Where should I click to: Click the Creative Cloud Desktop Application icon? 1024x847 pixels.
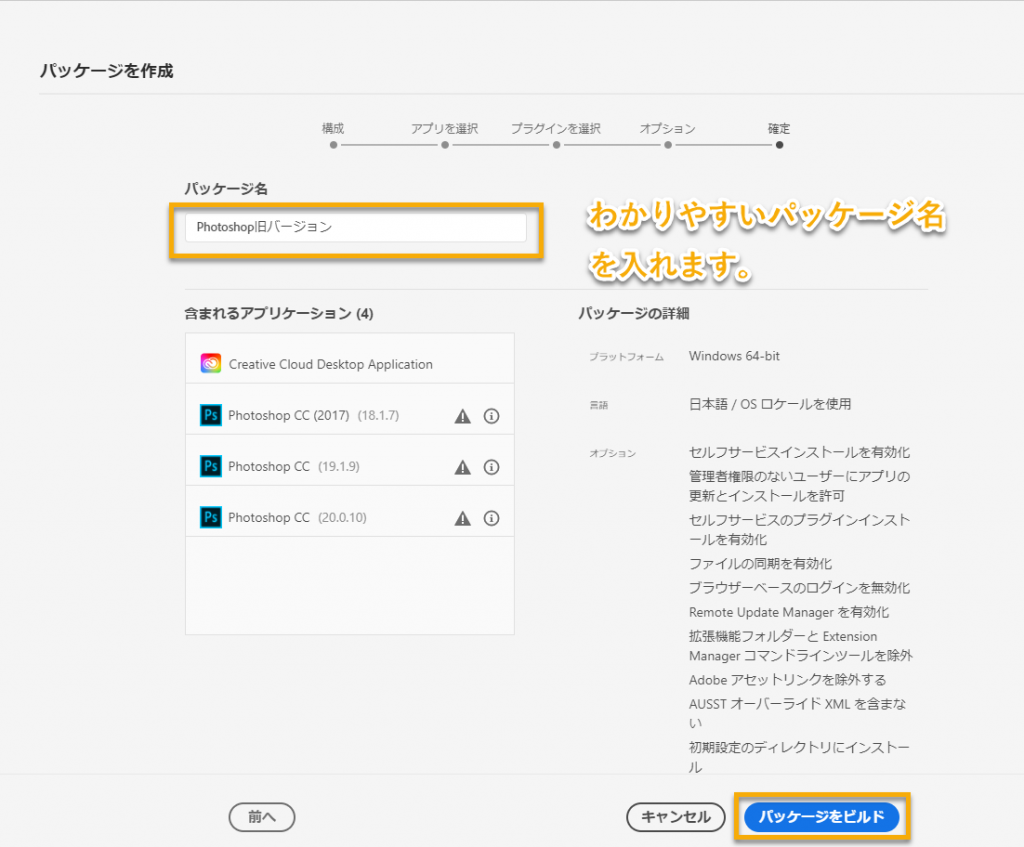(x=210, y=363)
